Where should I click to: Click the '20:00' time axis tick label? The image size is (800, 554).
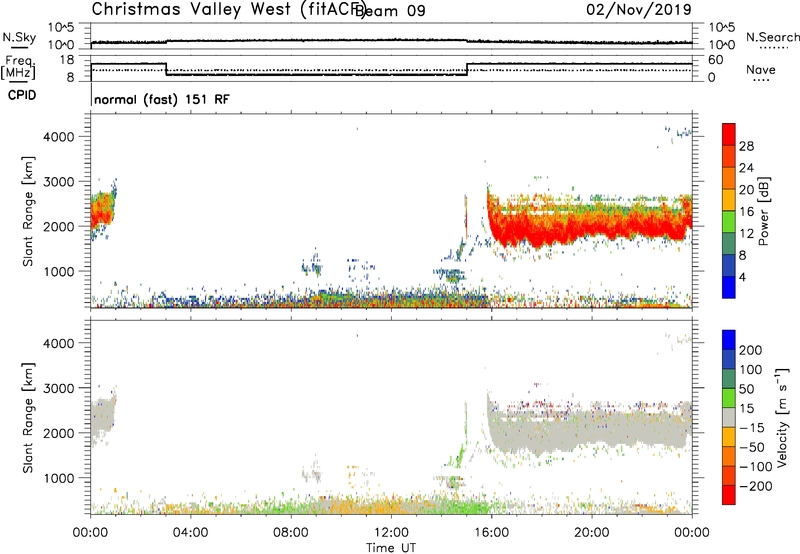coord(592,533)
